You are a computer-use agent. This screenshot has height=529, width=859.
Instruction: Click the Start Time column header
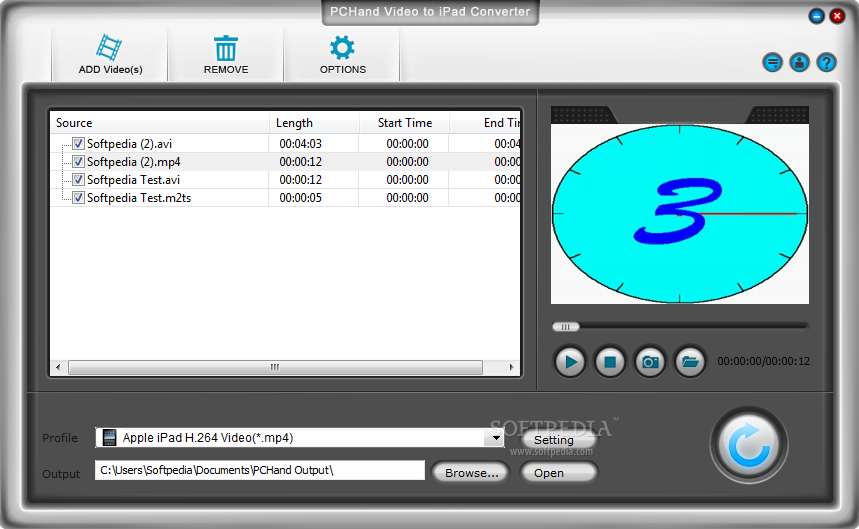(x=404, y=123)
